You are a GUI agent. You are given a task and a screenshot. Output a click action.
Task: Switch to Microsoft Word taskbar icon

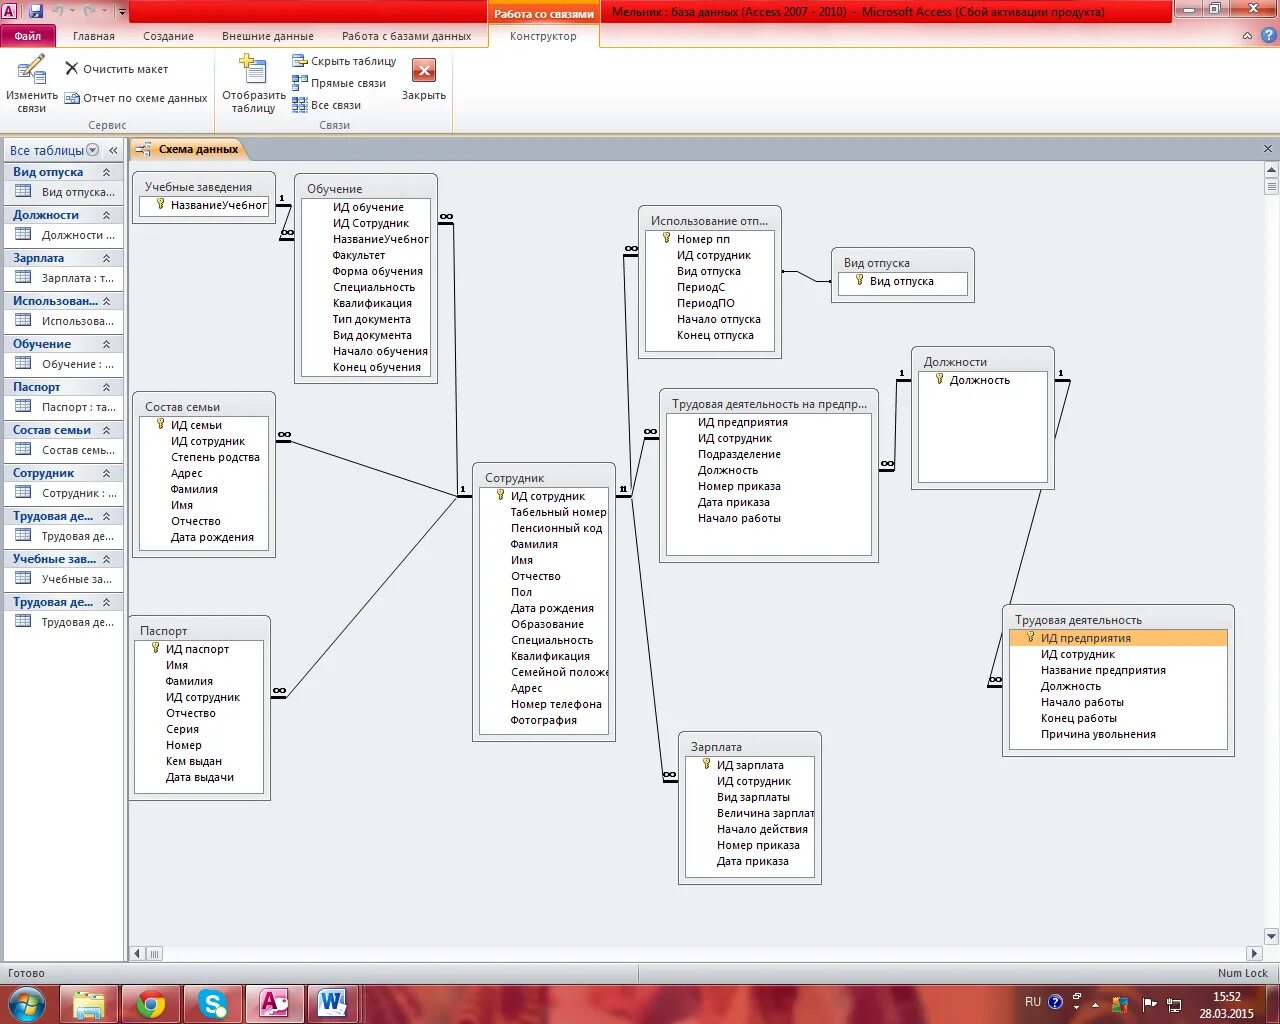pyautogui.click(x=332, y=1003)
